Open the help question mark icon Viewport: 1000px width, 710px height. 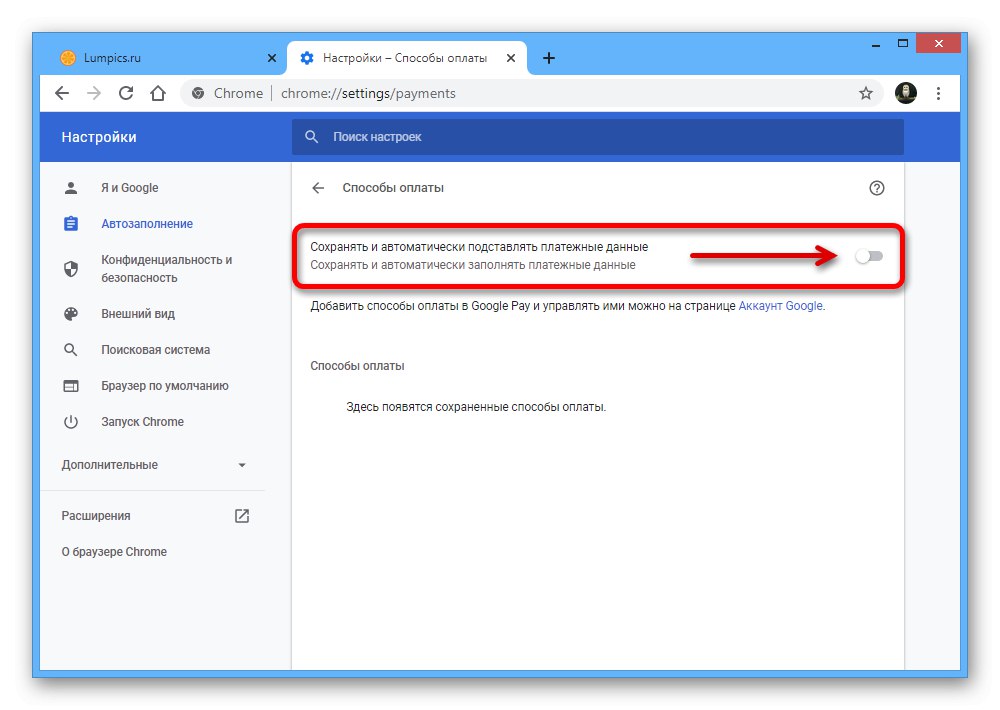pyautogui.click(x=877, y=187)
